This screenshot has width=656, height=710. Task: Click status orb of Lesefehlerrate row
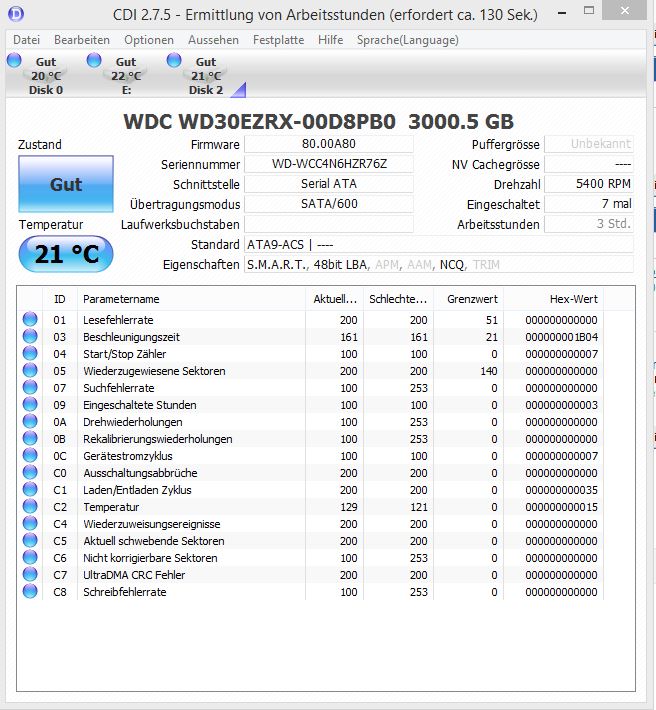coord(30,319)
